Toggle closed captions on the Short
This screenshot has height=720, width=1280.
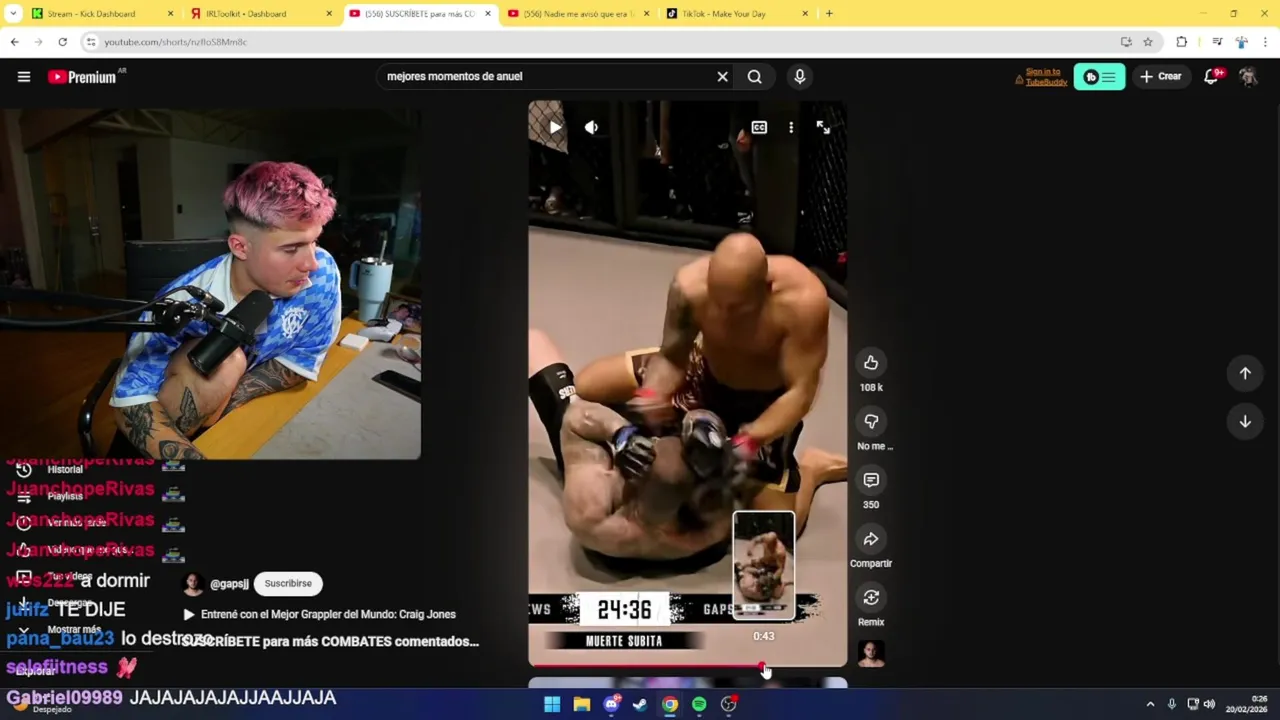click(x=759, y=127)
